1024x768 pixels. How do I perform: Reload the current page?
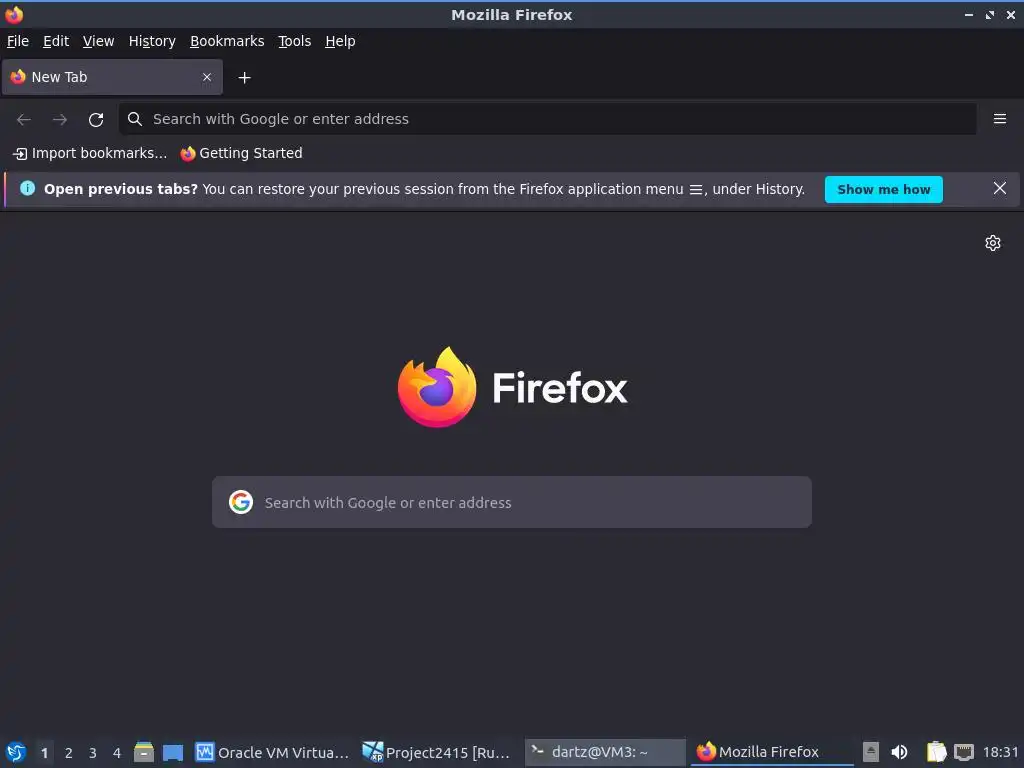click(96, 120)
